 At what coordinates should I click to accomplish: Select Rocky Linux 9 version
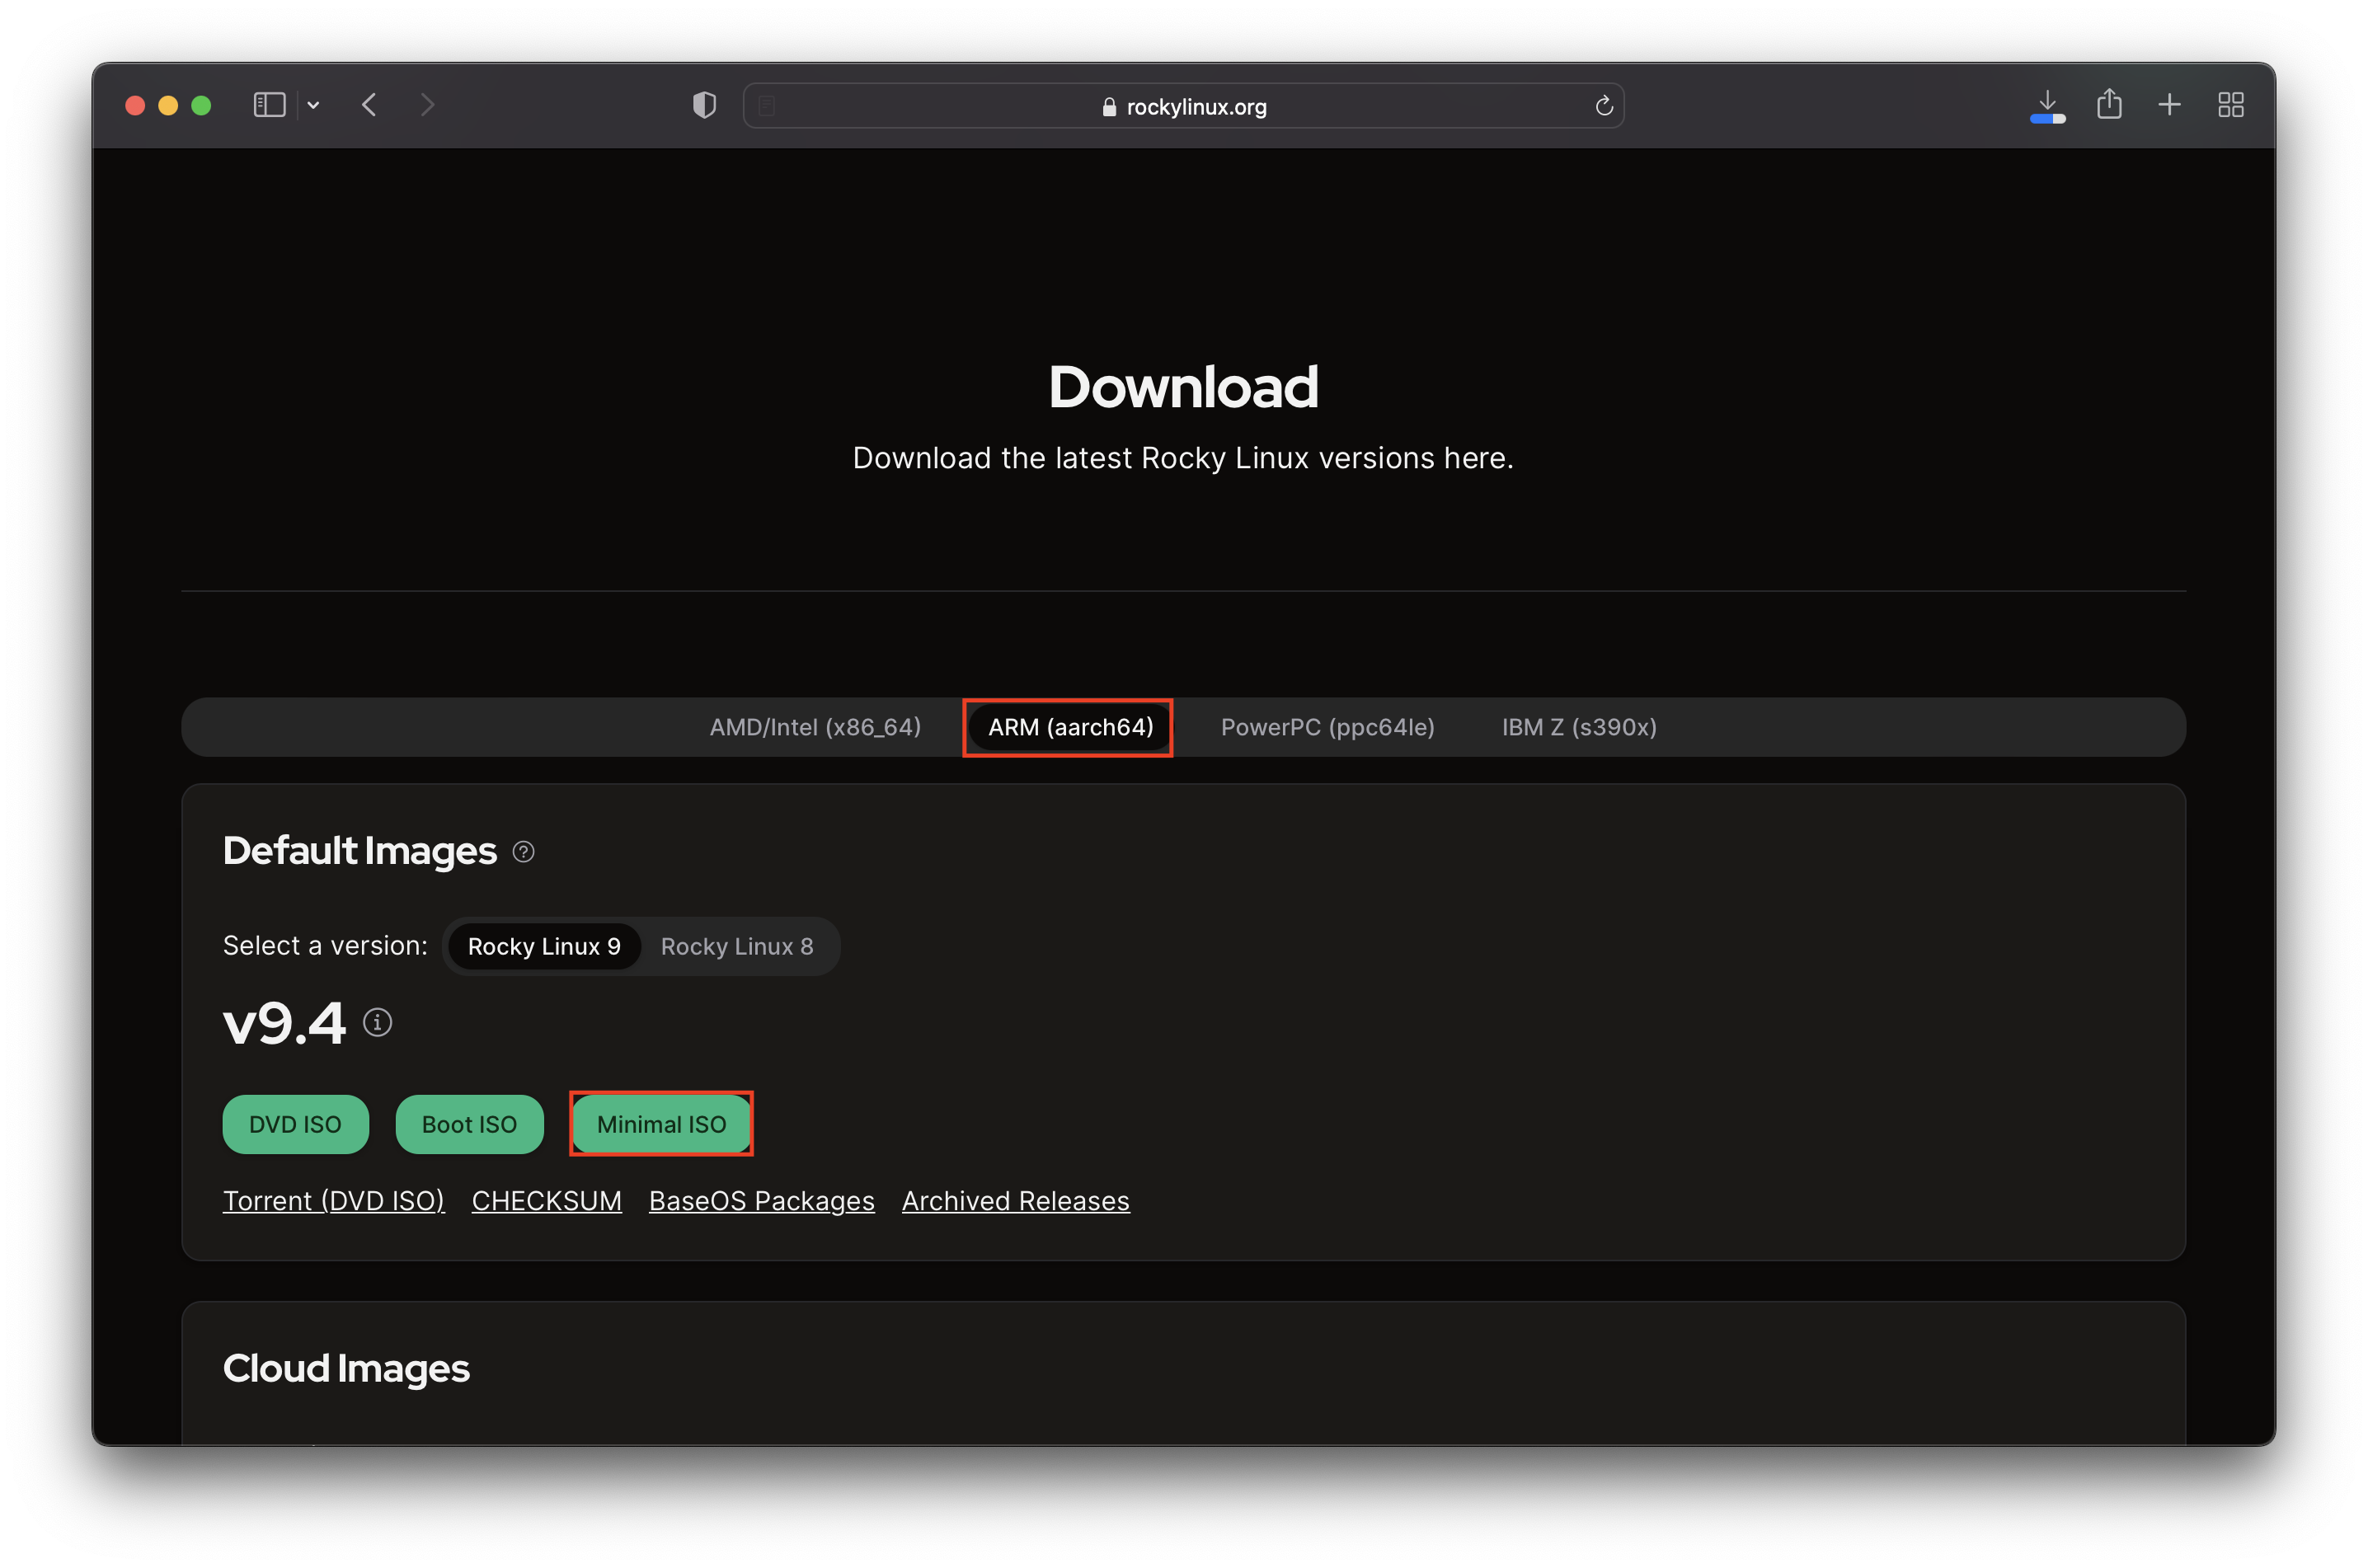coord(544,946)
